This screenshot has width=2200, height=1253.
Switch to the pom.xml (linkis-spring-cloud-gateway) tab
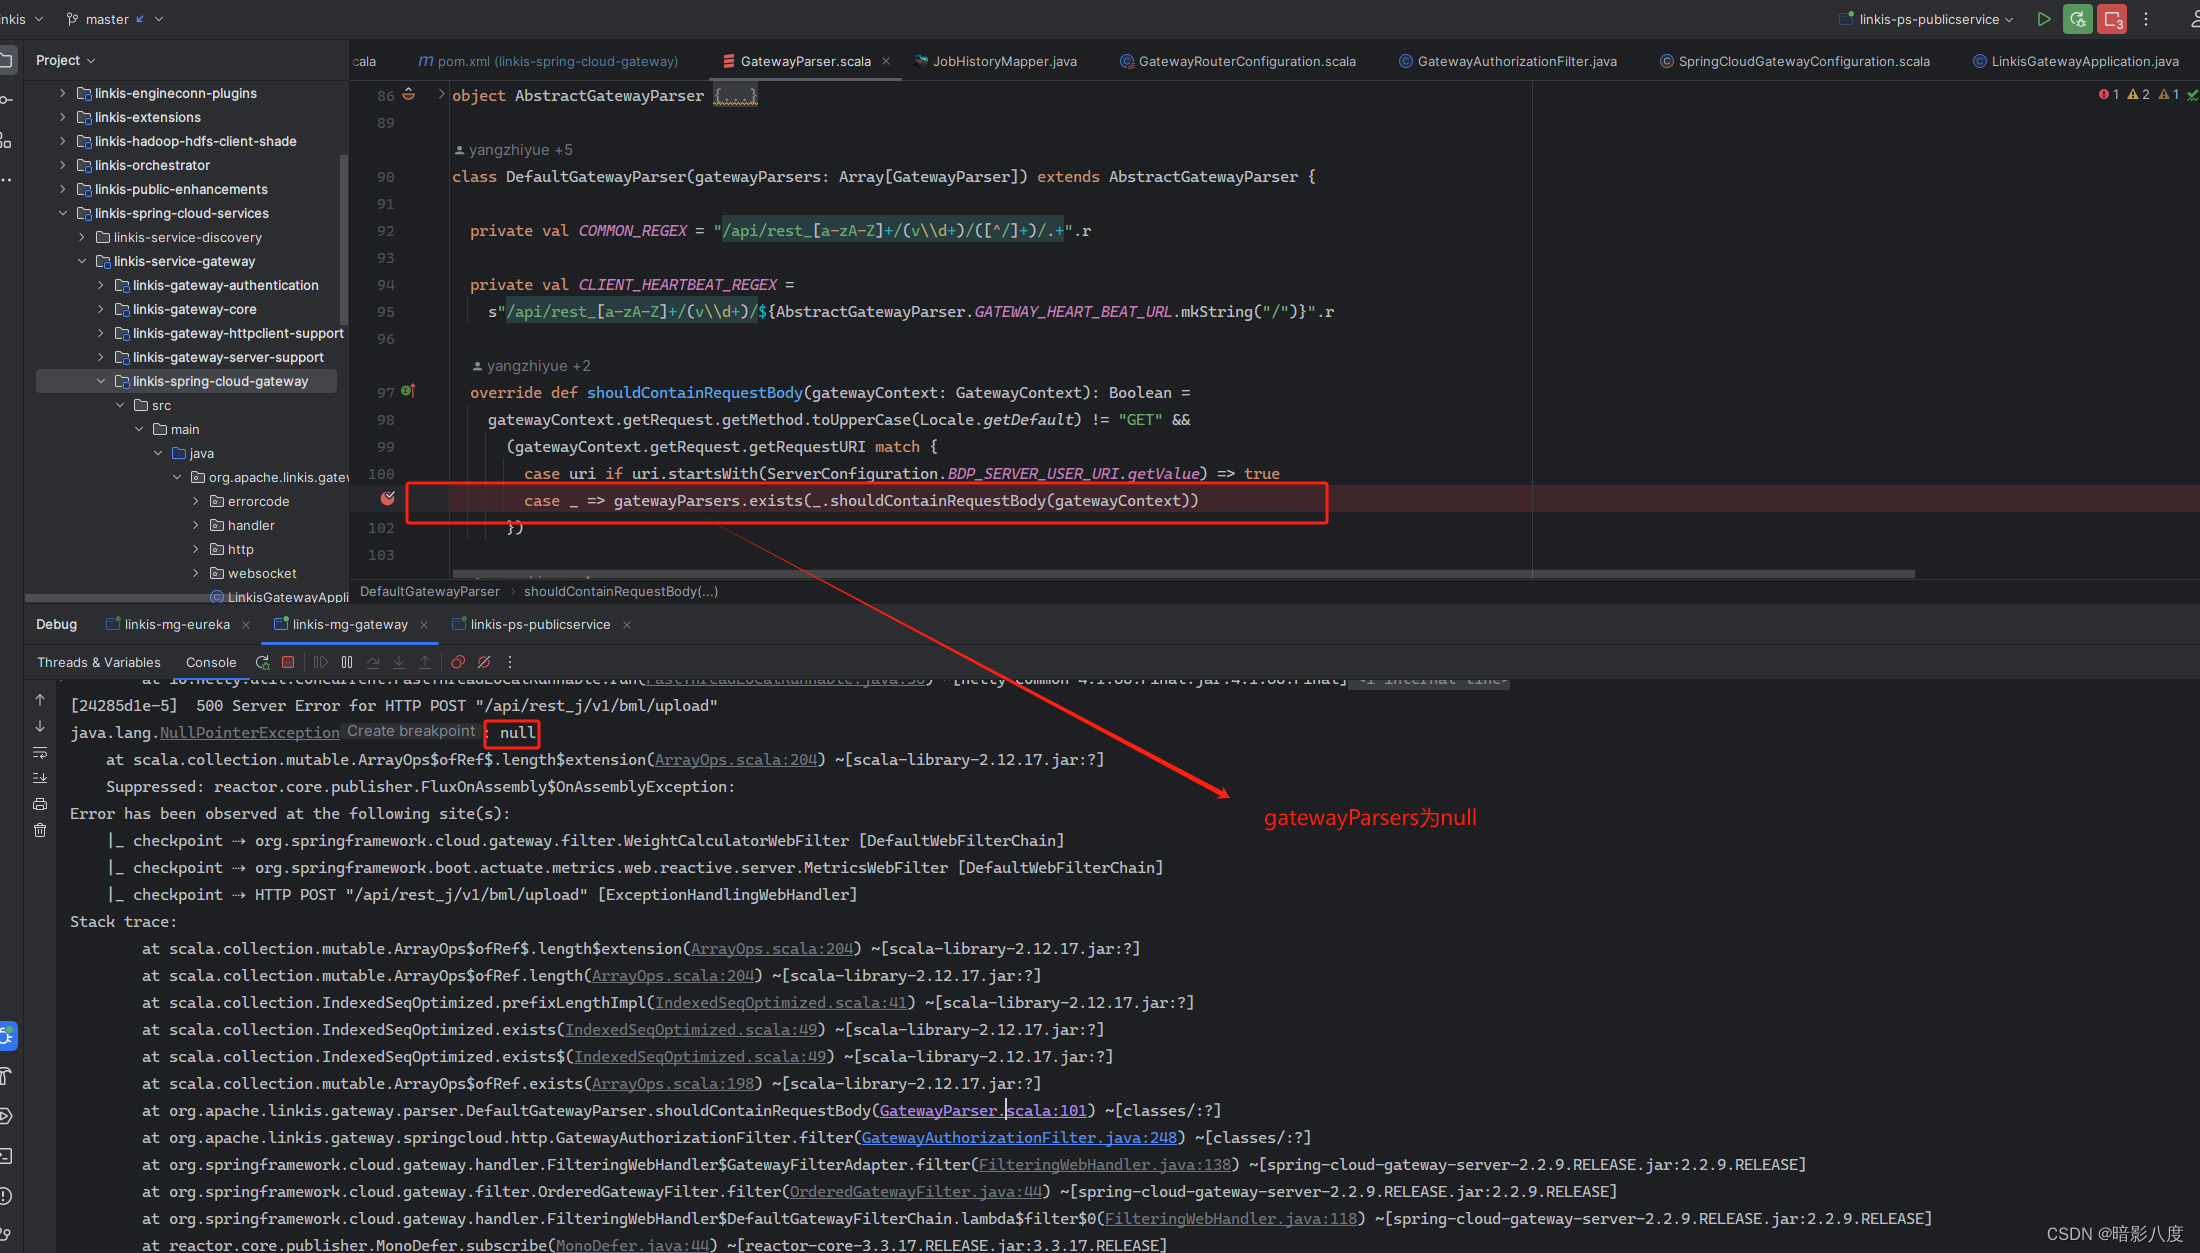(549, 61)
